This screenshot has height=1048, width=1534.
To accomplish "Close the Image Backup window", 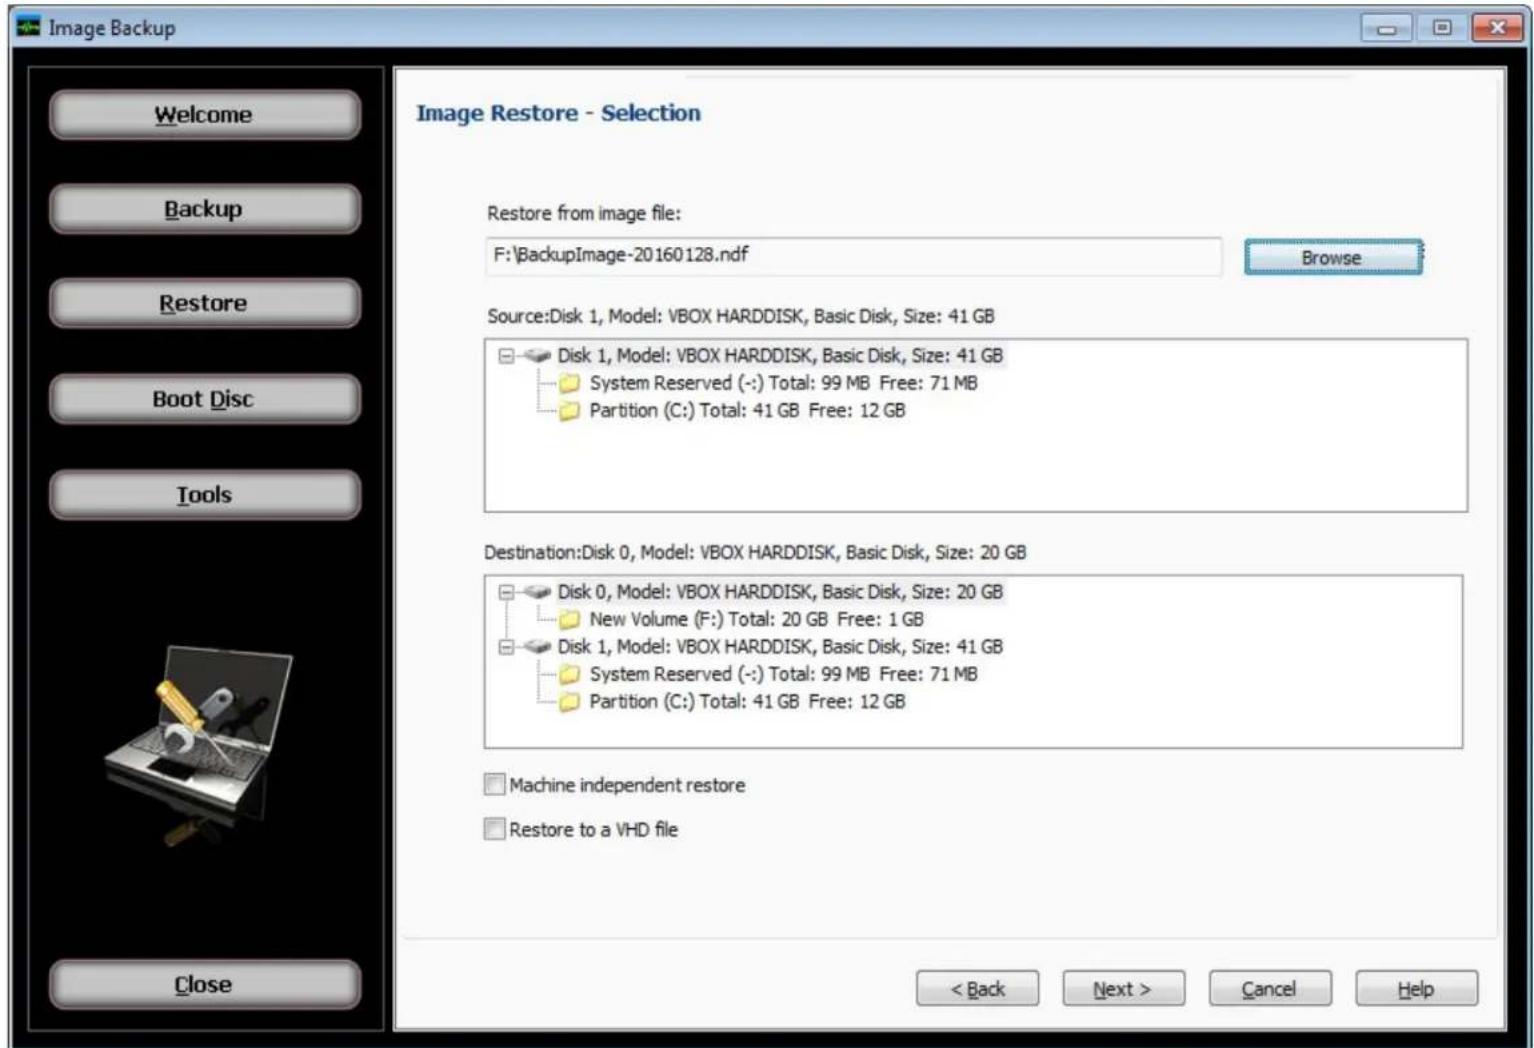I will pyautogui.click(x=1497, y=28).
